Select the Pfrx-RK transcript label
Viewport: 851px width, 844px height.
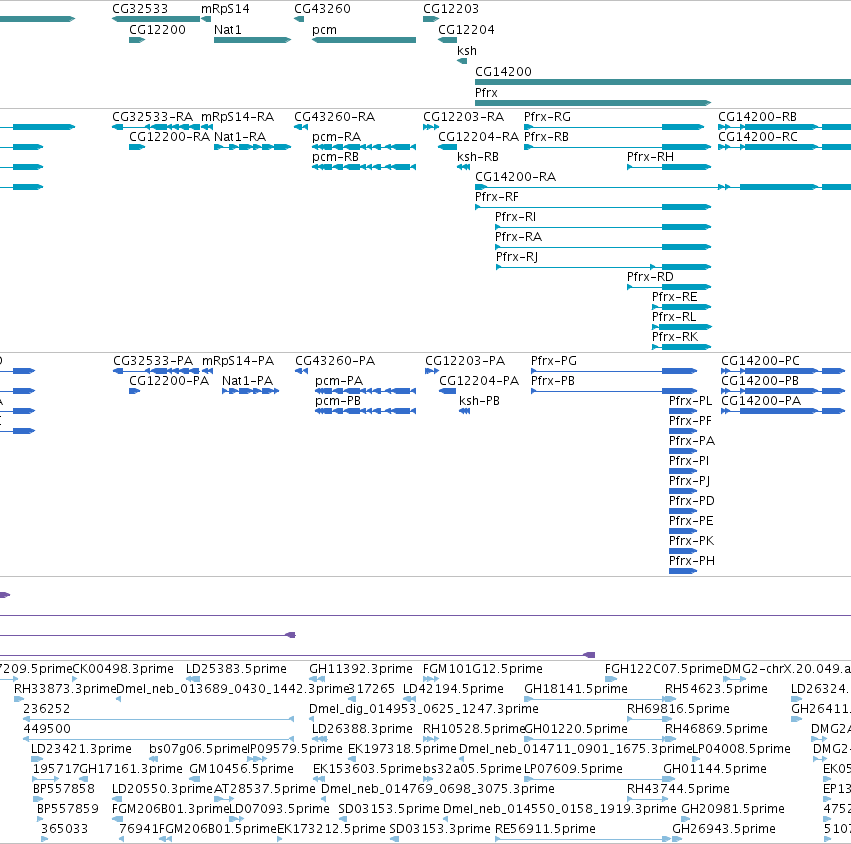coord(675,337)
